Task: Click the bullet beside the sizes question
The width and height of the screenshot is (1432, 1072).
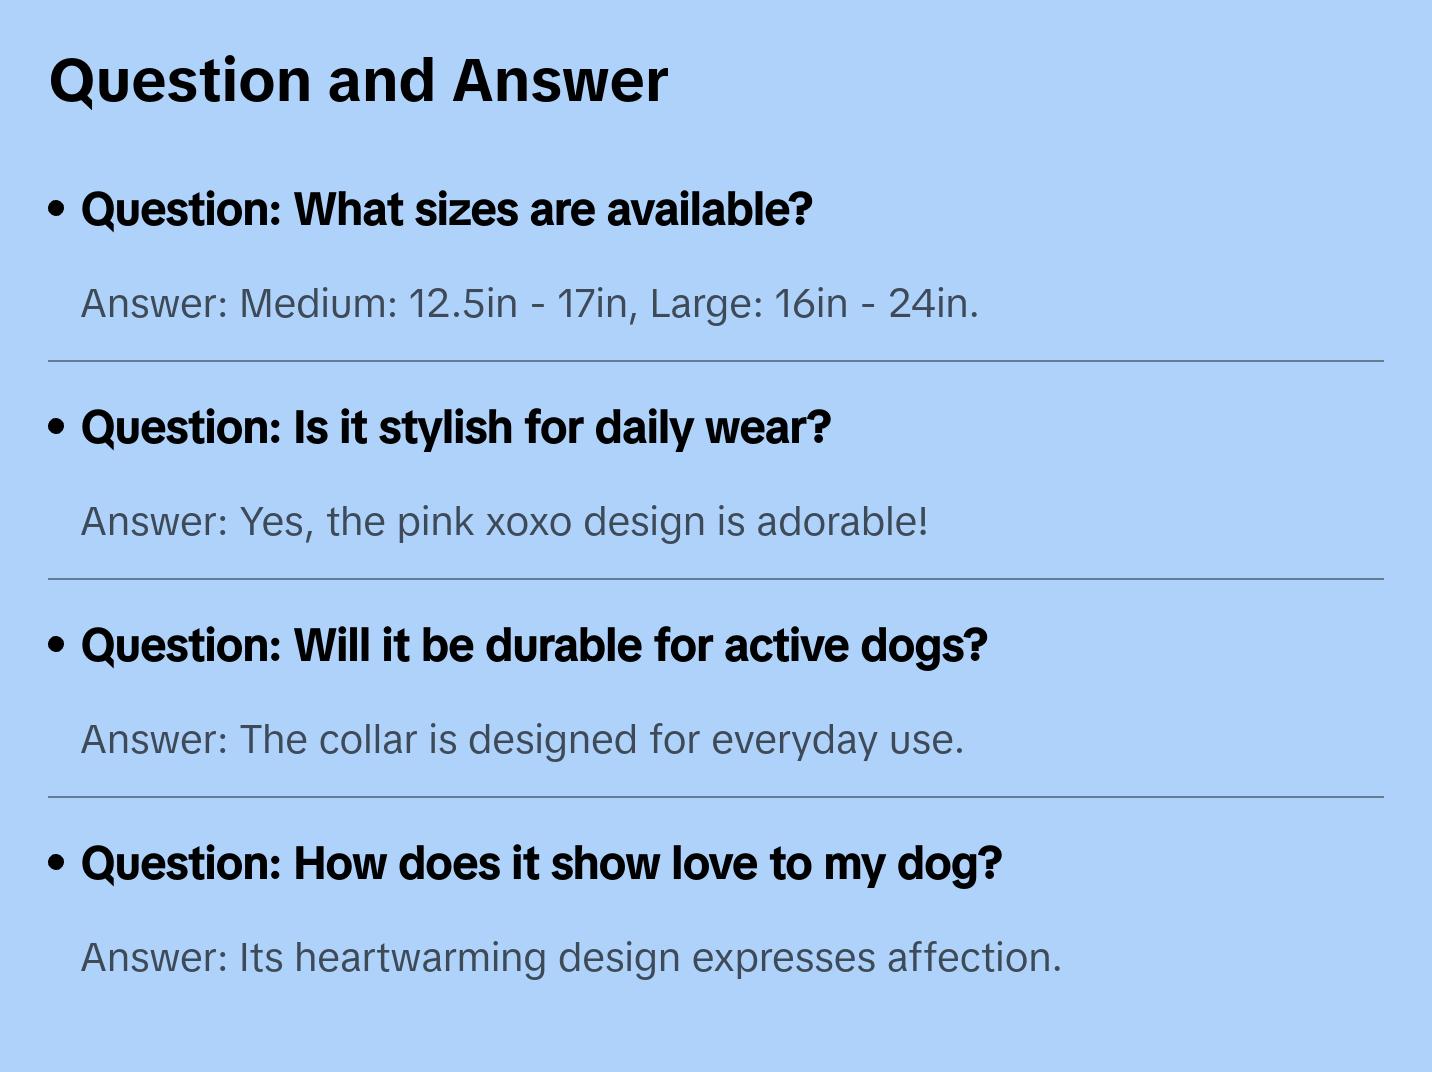Action: (57, 209)
